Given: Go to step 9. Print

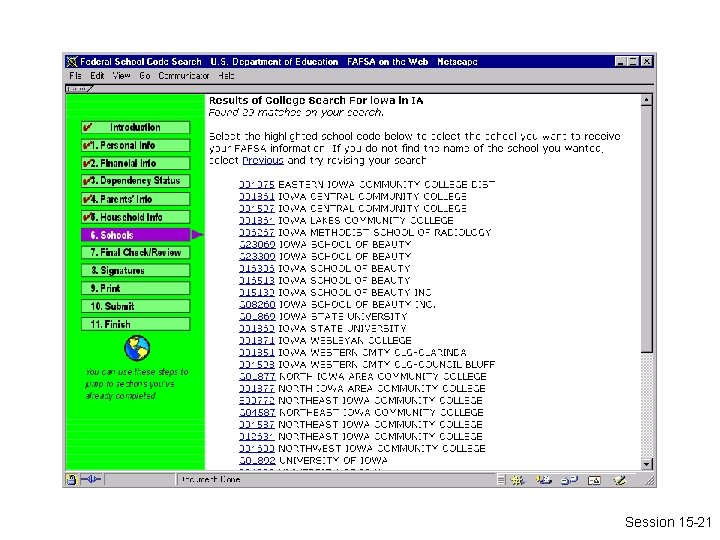Looking at the screenshot, I should click(x=135, y=288).
